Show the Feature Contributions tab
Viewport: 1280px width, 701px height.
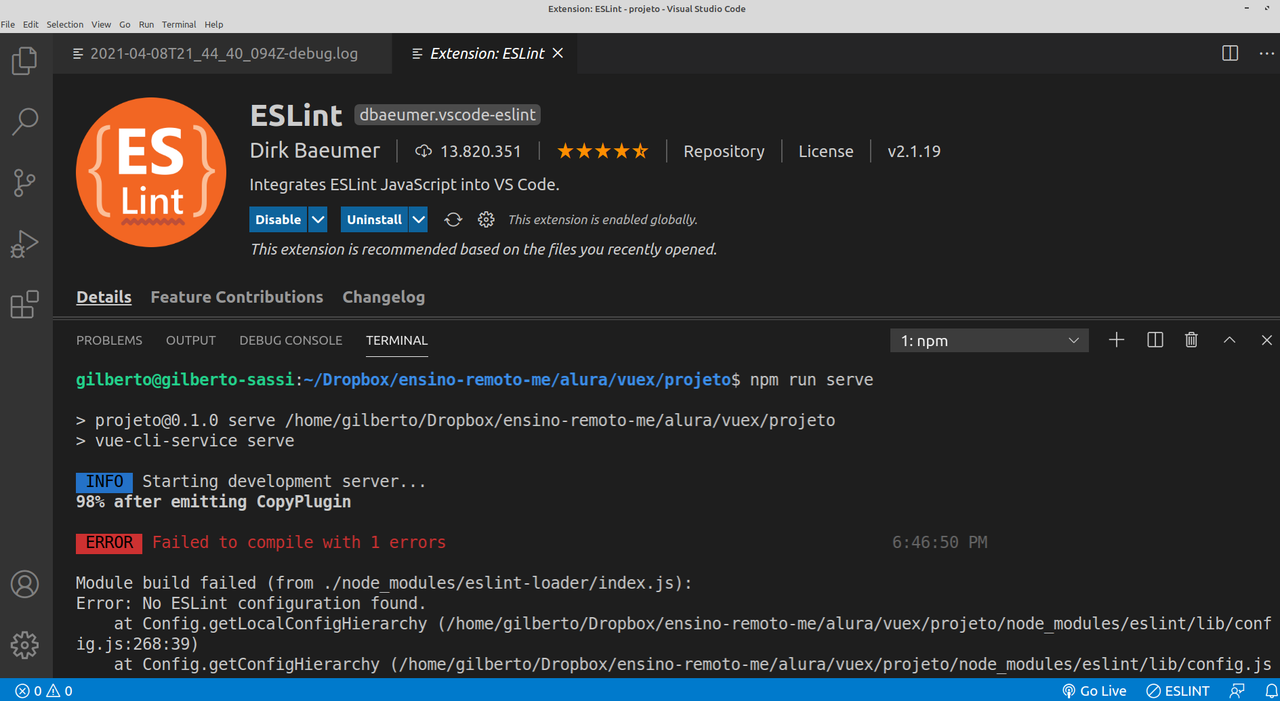click(x=237, y=297)
